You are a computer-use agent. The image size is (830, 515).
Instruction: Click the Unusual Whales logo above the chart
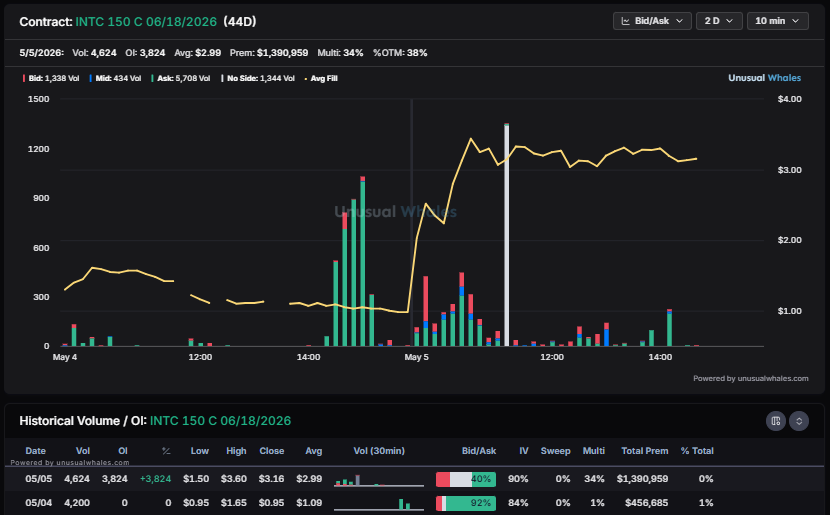coord(764,78)
